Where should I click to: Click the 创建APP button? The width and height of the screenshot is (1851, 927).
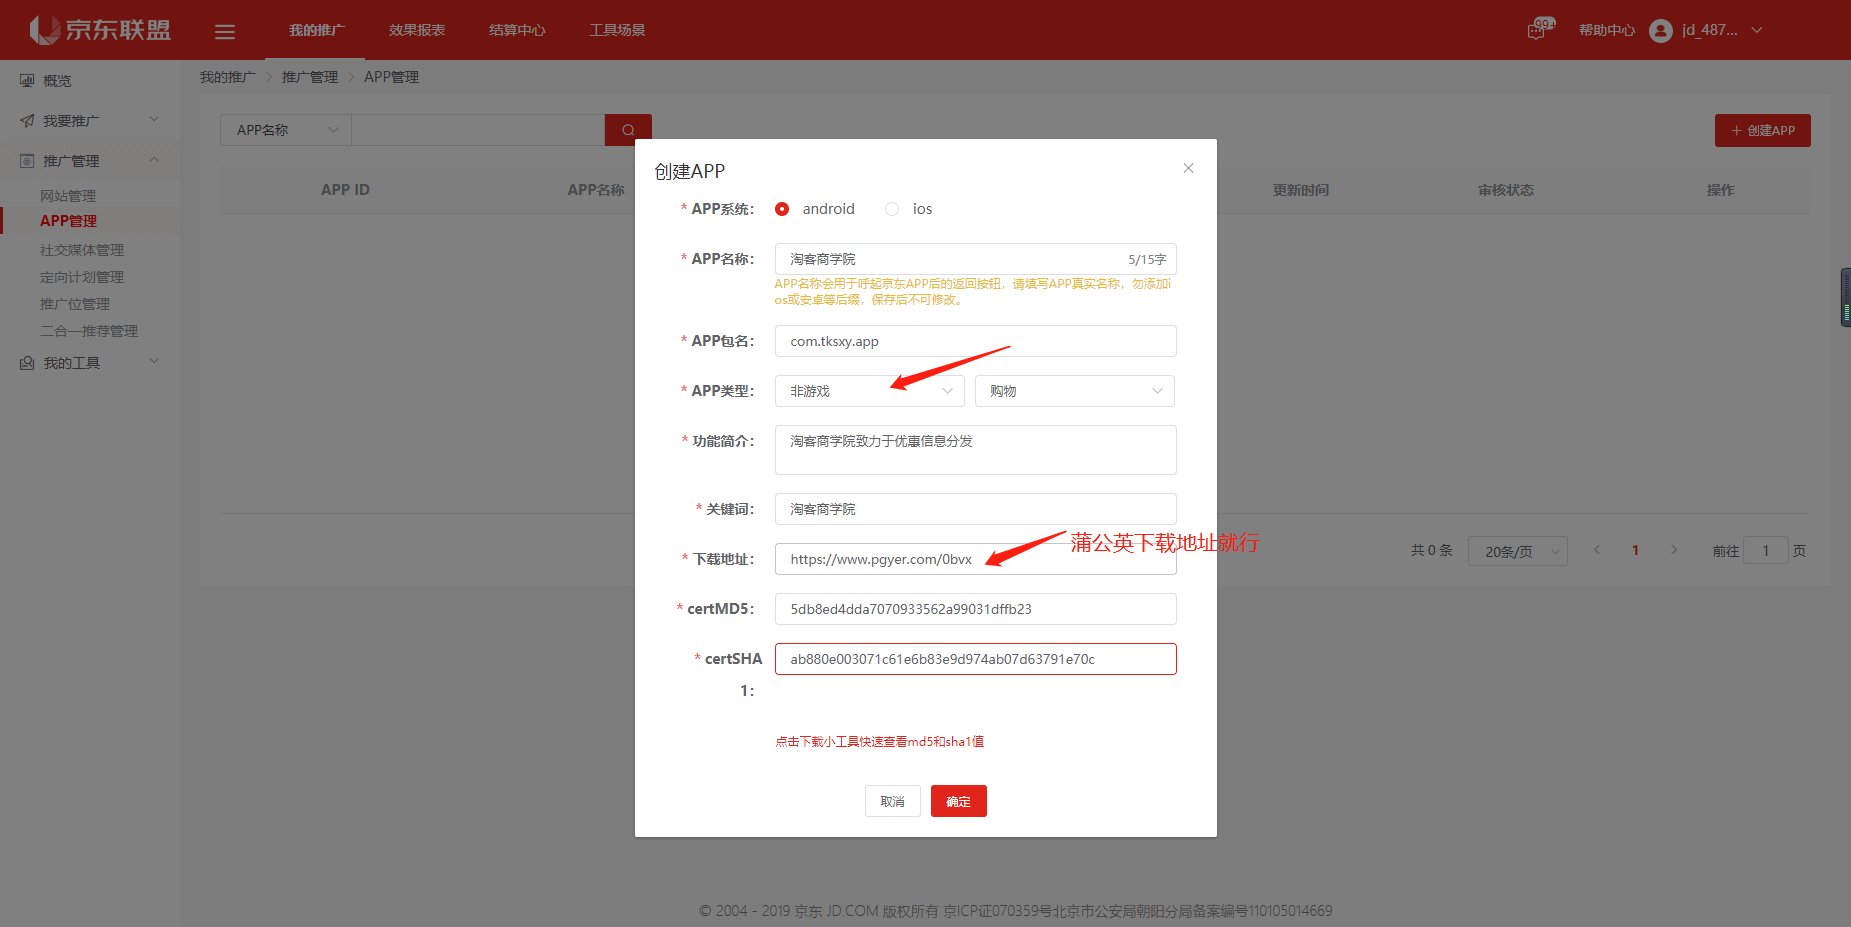click(x=1762, y=130)
